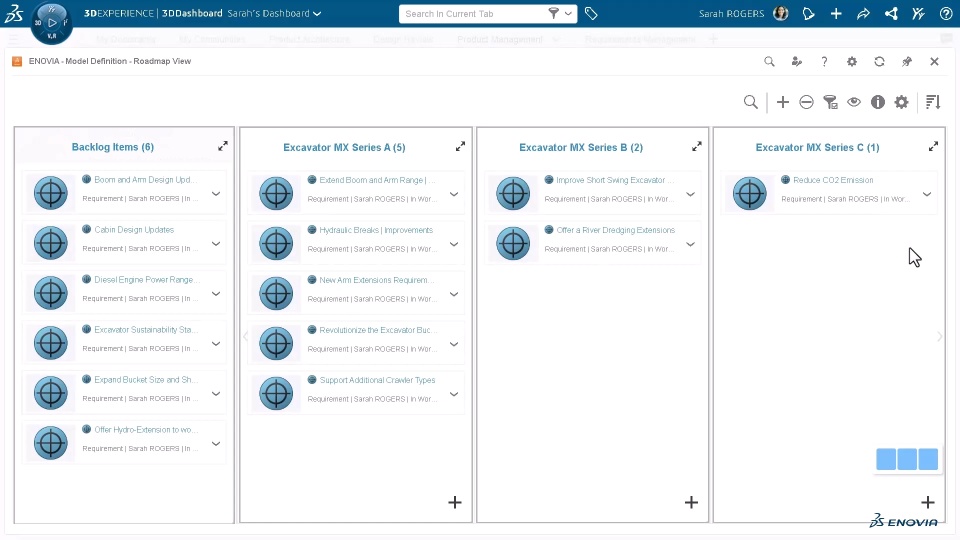This screenshot has width=960, height=540.
Task: Expand Support Additional Crawler Types card
Action: coord(454,394)
